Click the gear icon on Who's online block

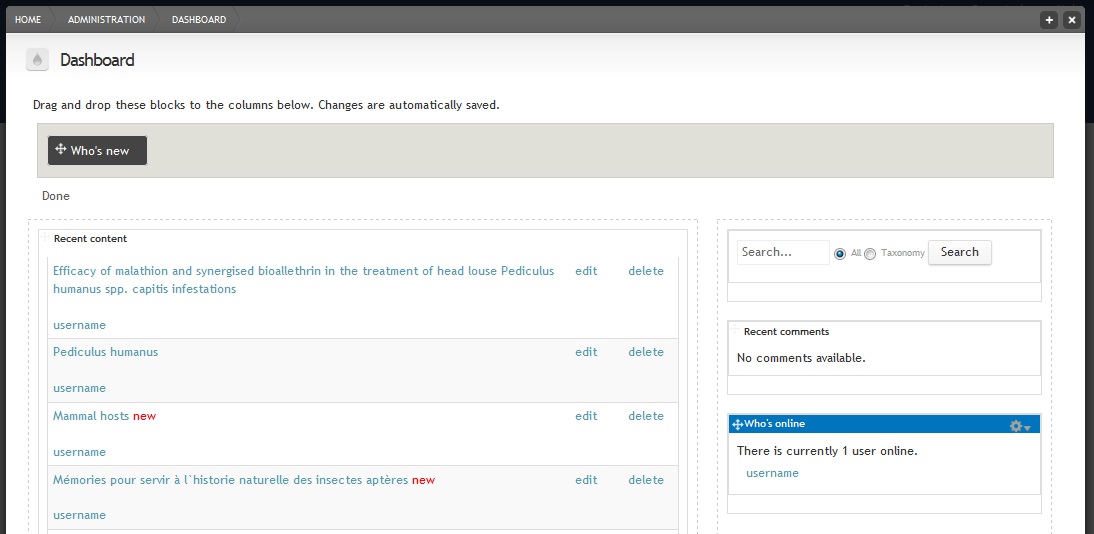(x=1016, y=426)
